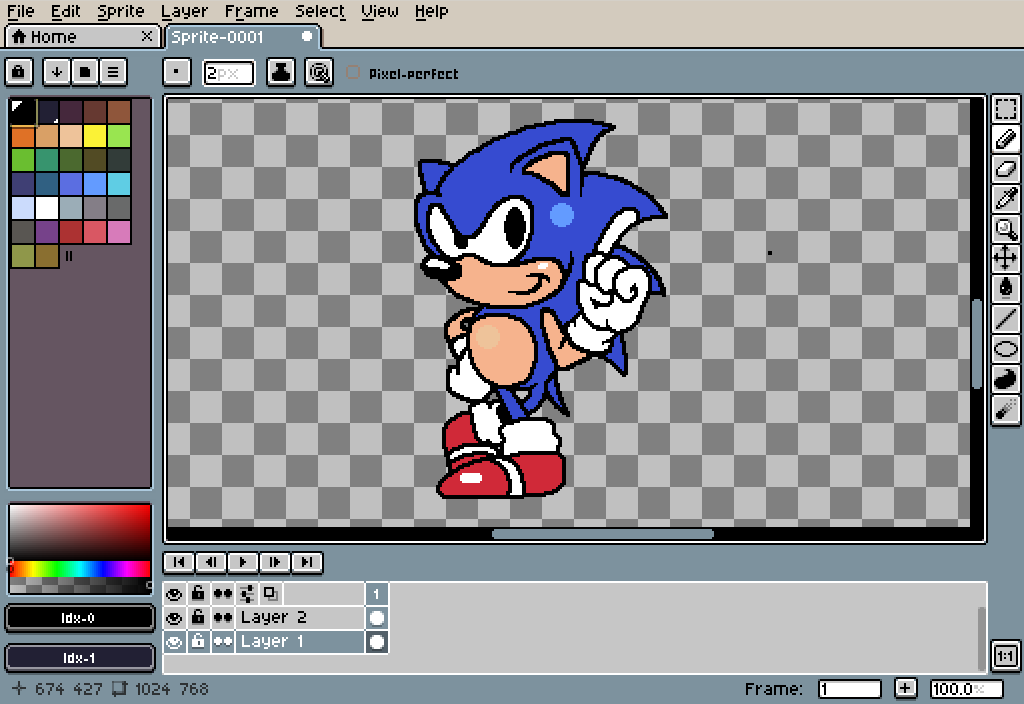The height and width of the screenshot is (704, 1024).
Task: Click the rainbow hue slider bar
Action: tap(79, 569)
